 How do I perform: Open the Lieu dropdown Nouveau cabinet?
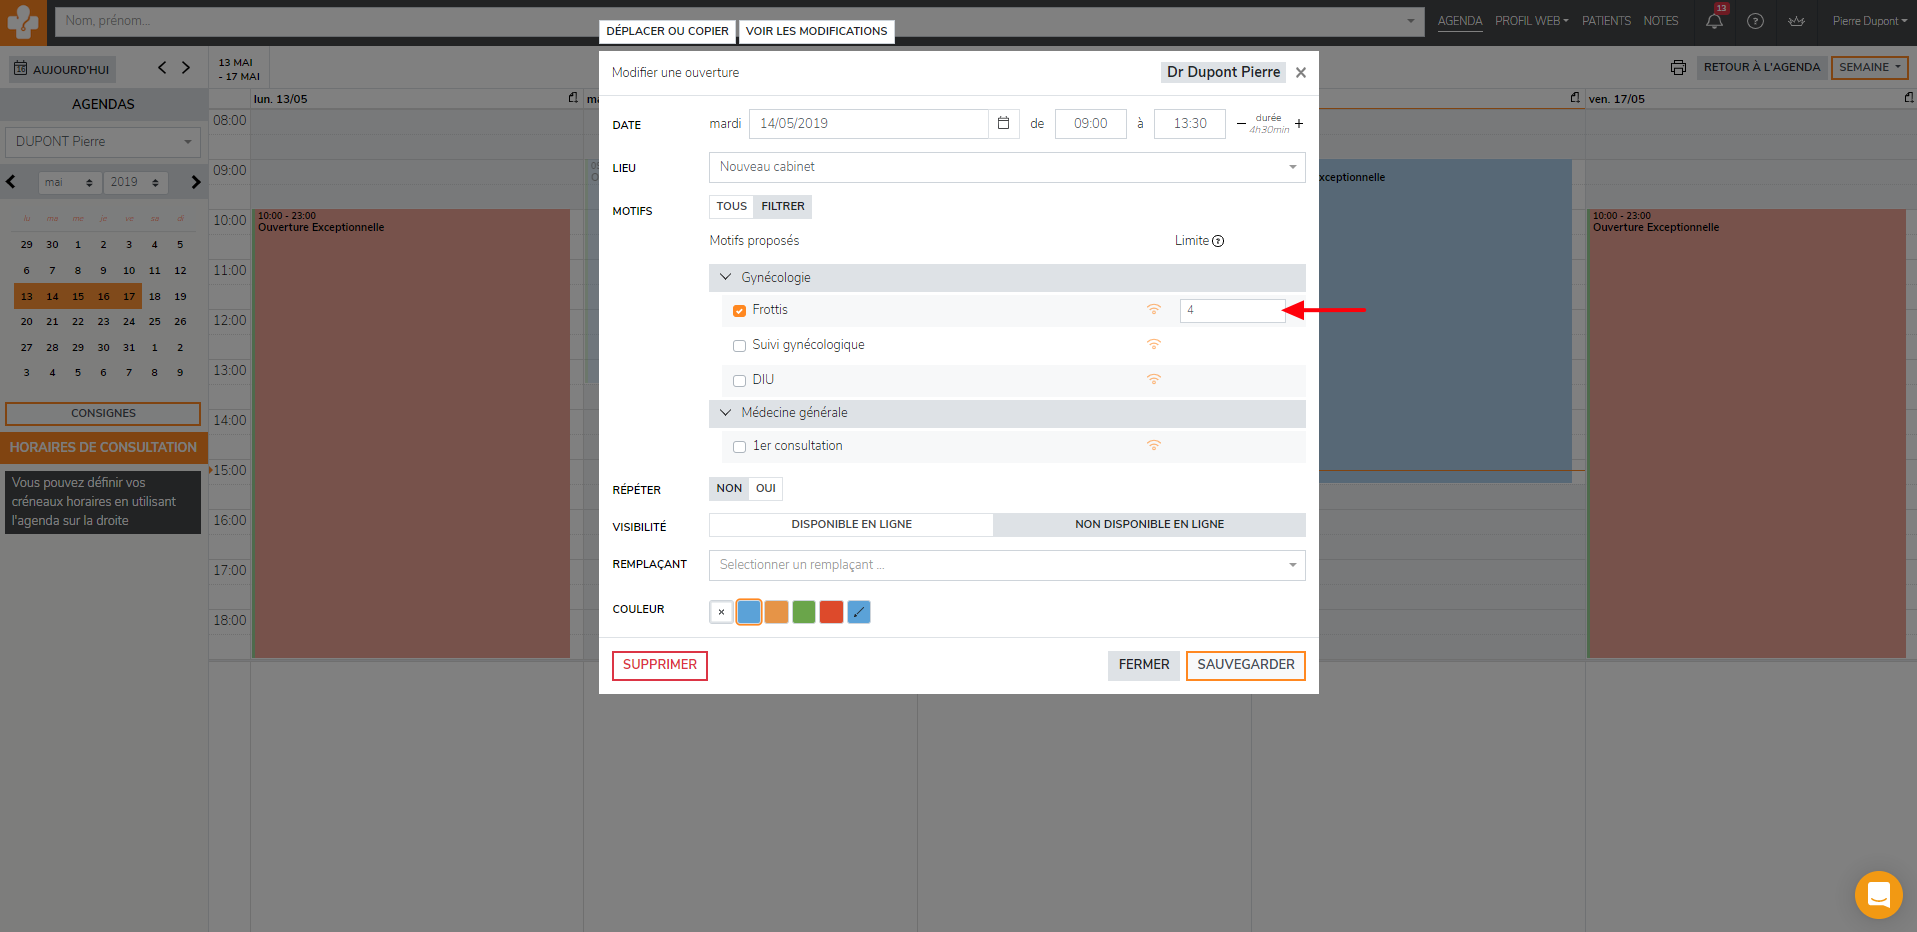[1006, 167]
